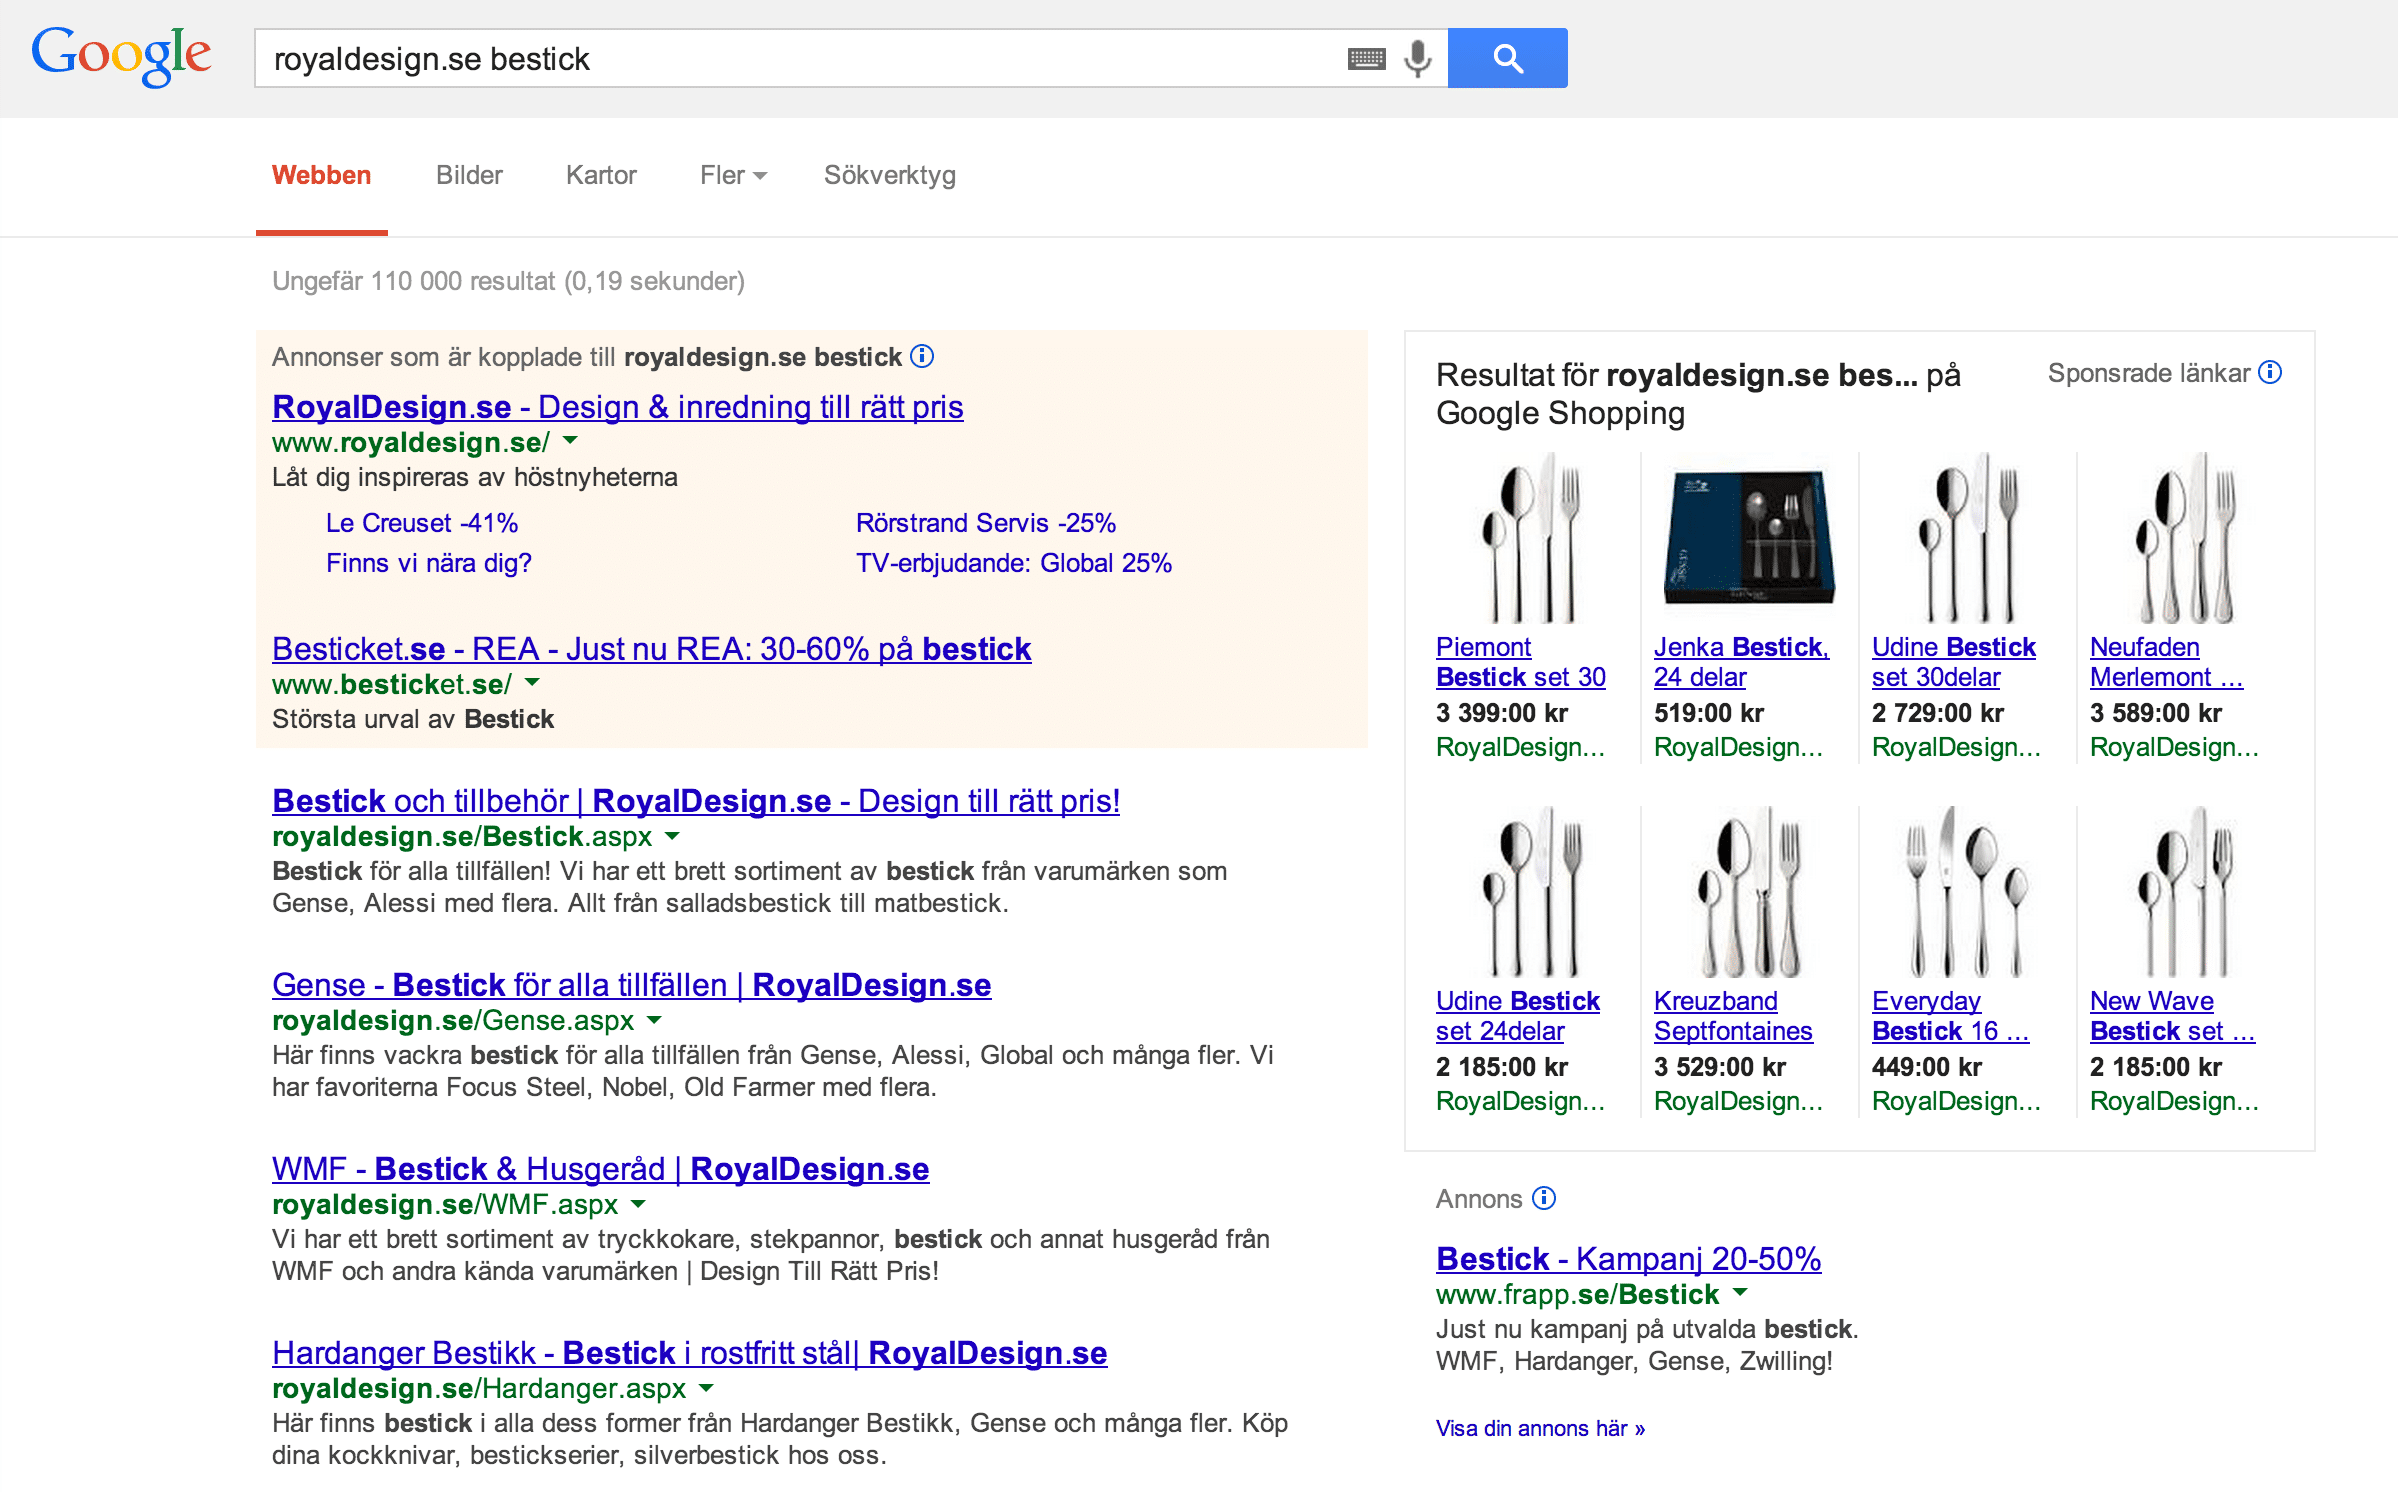Expand arrow next to www.royaldesign.se/ ad
This screenshot has height=1492, width=2398.
coord(570,440)
